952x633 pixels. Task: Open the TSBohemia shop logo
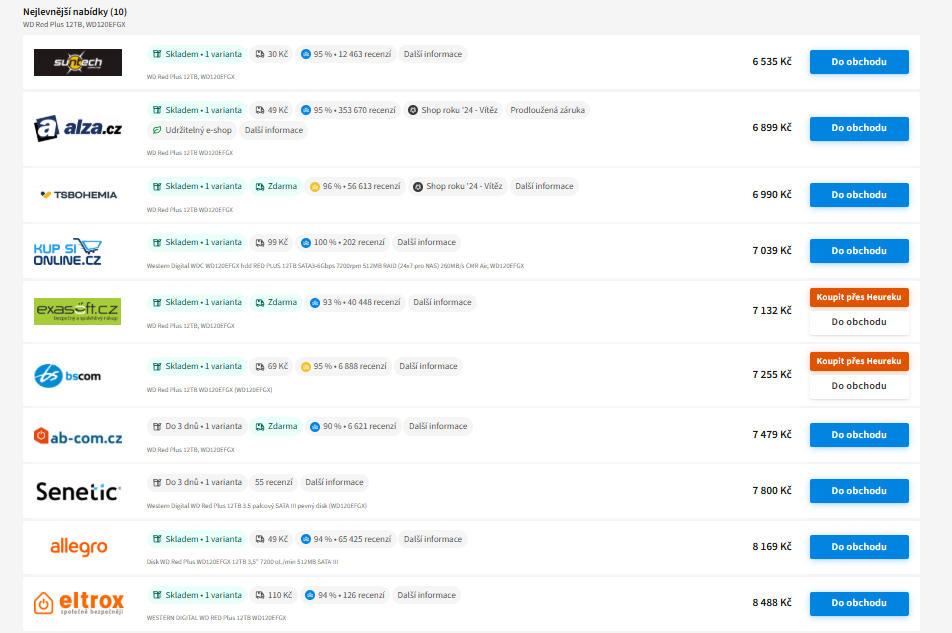click(x=78, y=195)
